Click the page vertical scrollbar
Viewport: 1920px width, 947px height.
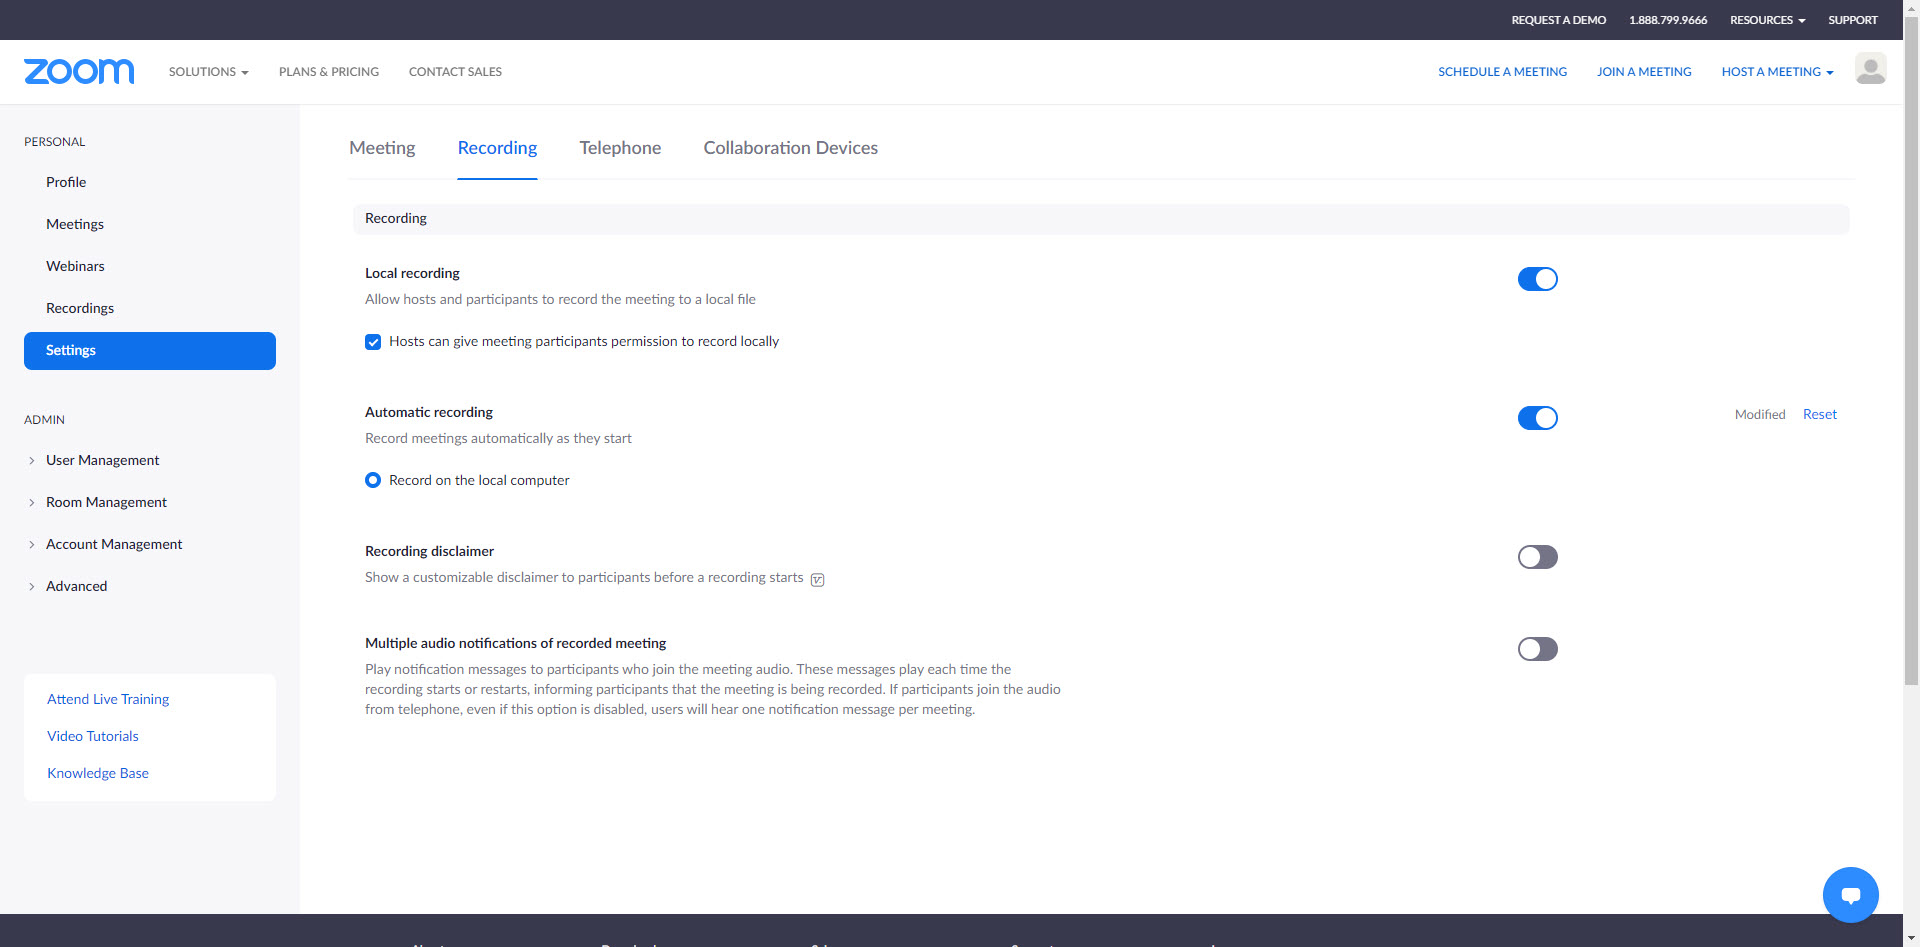coord(1911,350)
